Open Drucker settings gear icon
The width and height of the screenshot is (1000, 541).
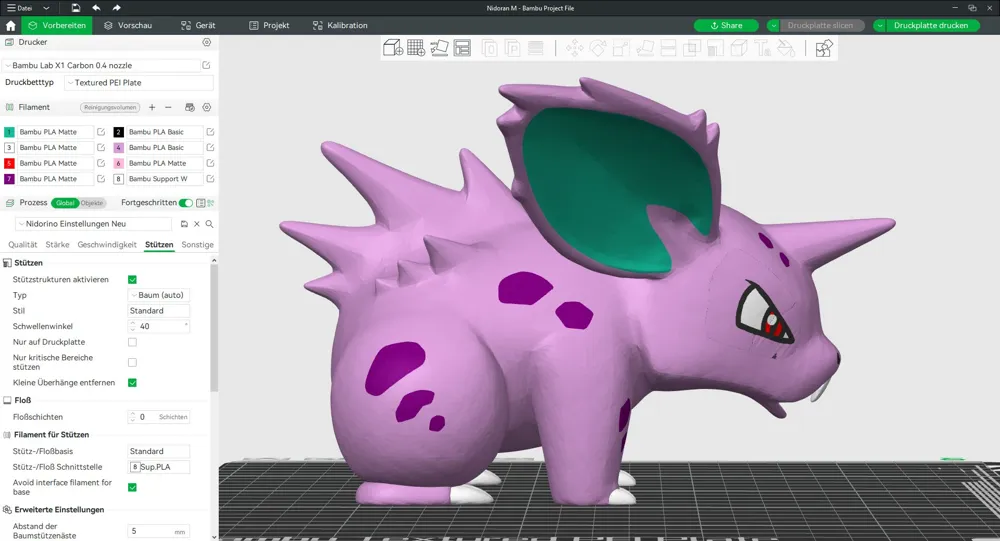207,42
